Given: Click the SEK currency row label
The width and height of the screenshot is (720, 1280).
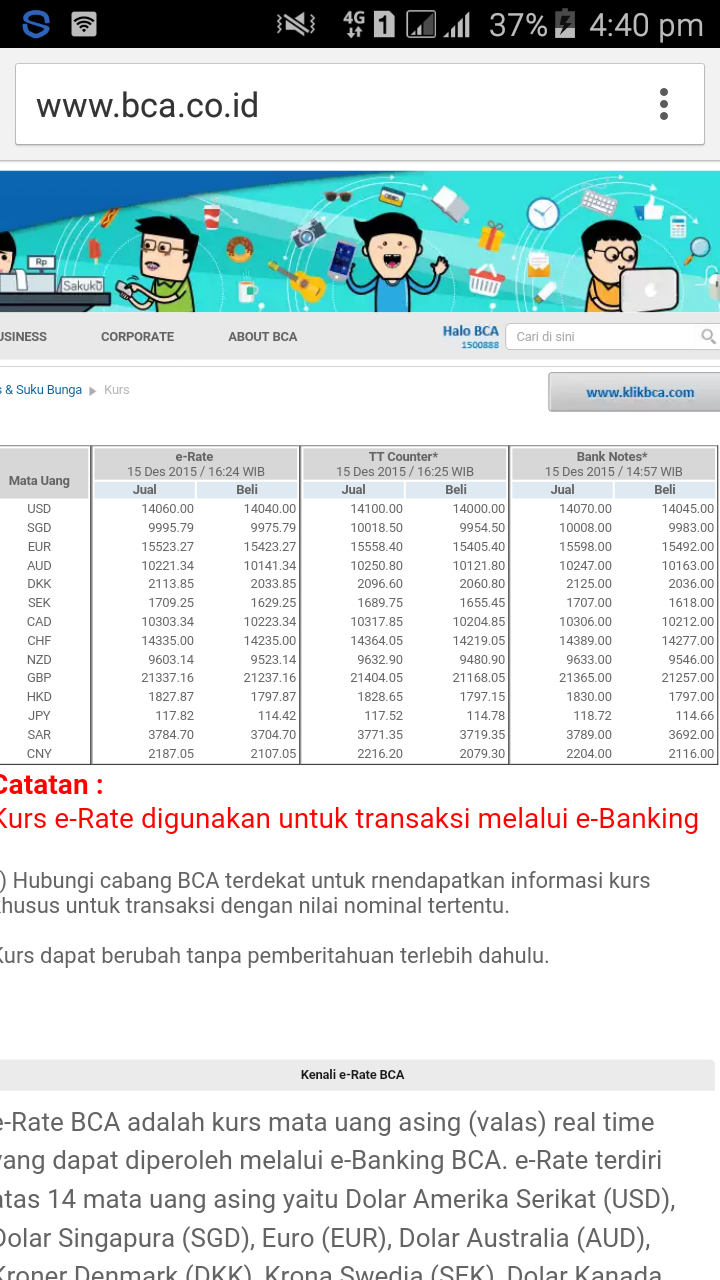Looking at the screenshot, I should pos(39,603).
